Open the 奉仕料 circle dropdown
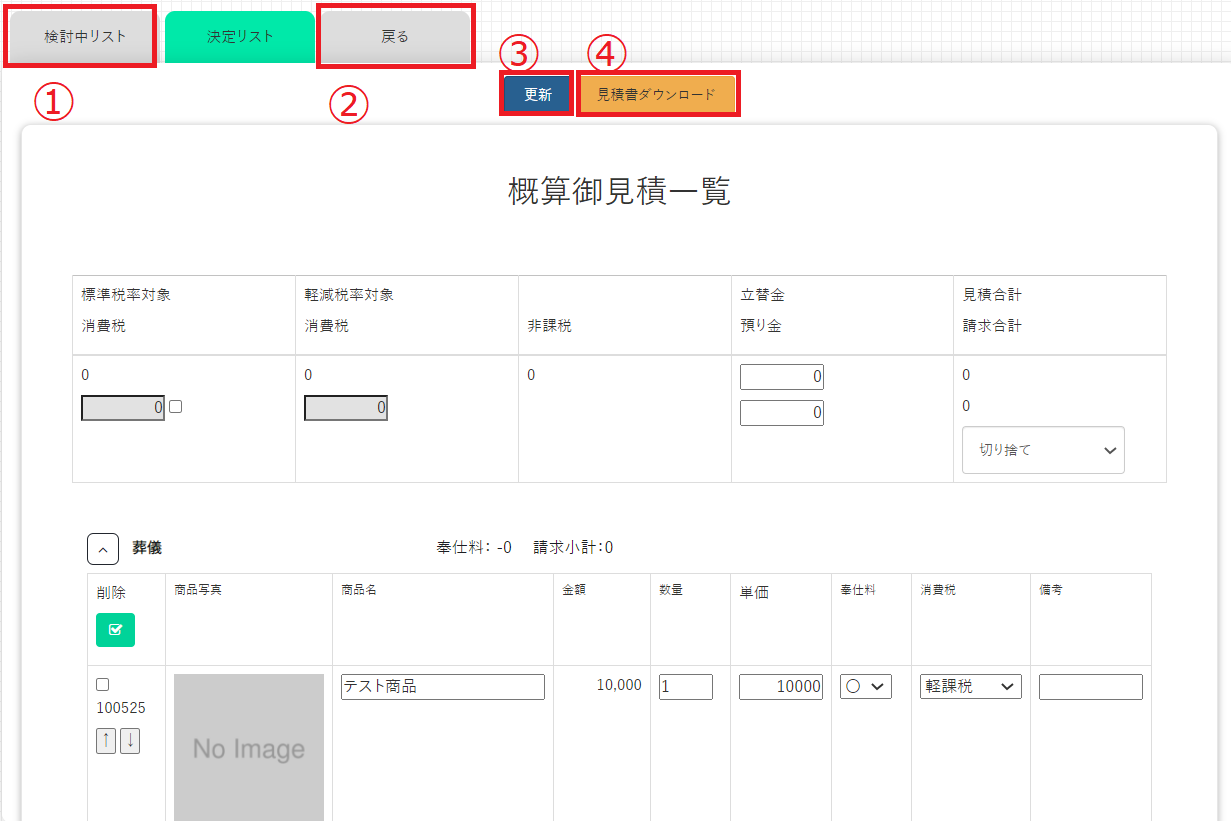This screenshot has width=1231, height=821. pos(865,686)
